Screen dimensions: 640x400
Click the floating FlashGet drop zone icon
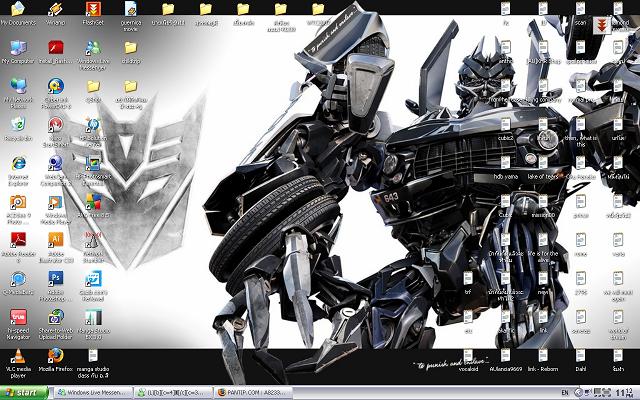602,25
